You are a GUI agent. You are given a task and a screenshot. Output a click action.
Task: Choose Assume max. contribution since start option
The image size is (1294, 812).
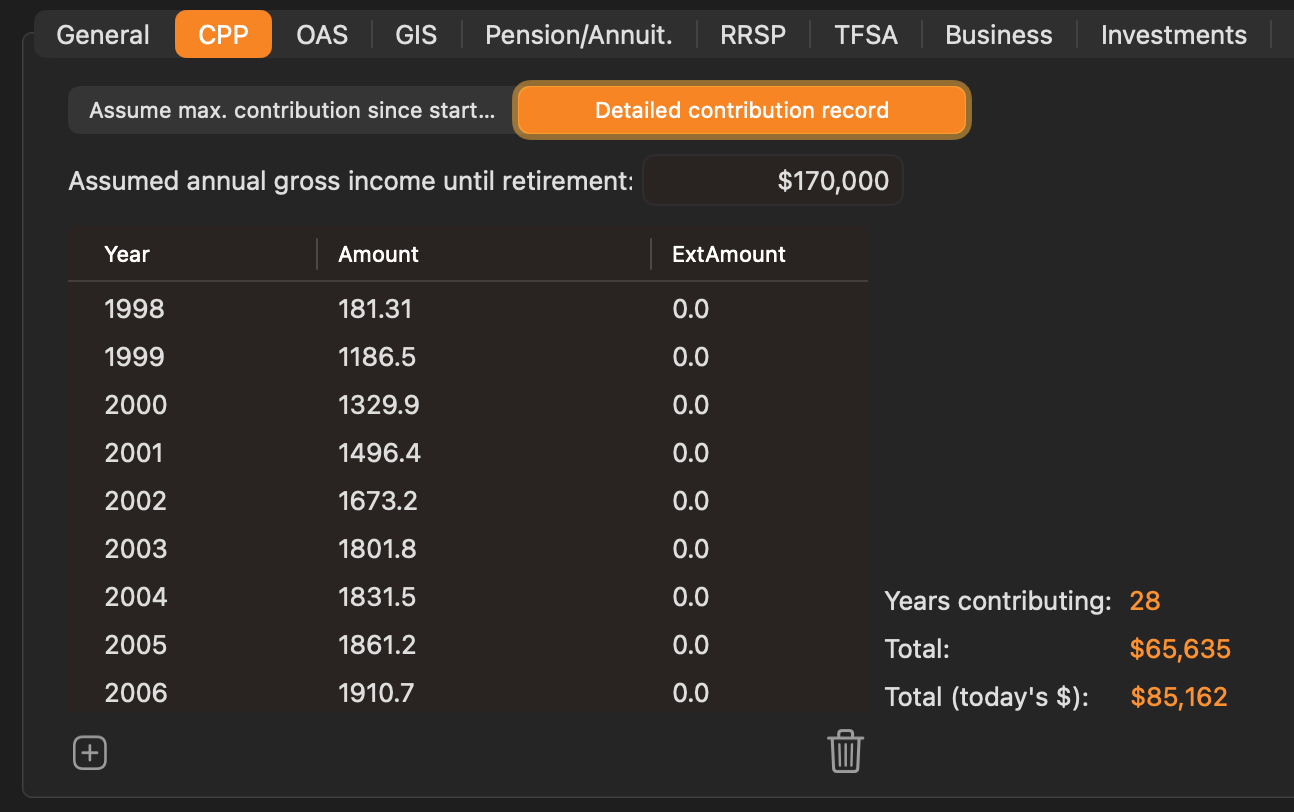(x=292, y=110)
